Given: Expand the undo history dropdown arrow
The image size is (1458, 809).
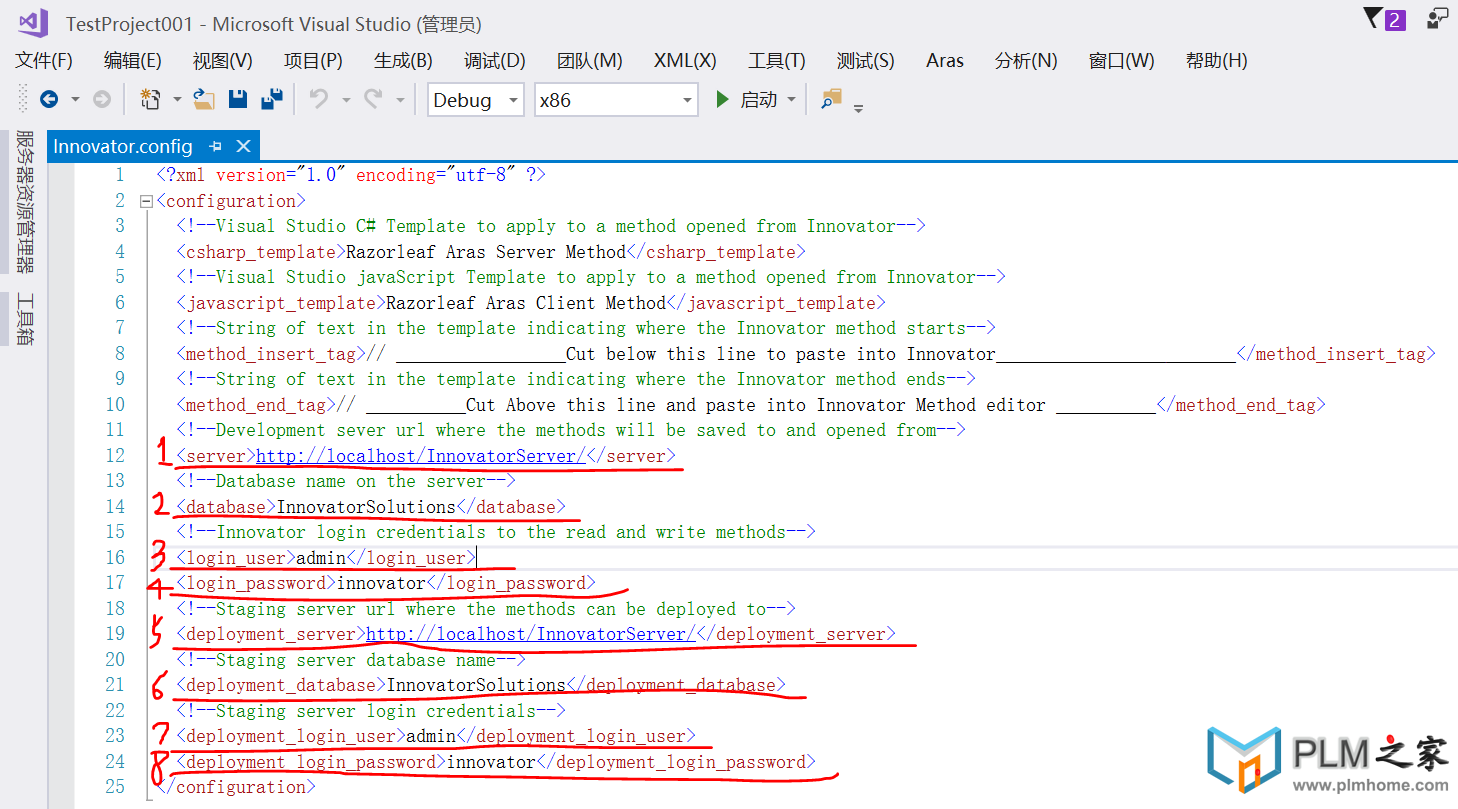Looking at the screenshot, I should coord(346,100).
